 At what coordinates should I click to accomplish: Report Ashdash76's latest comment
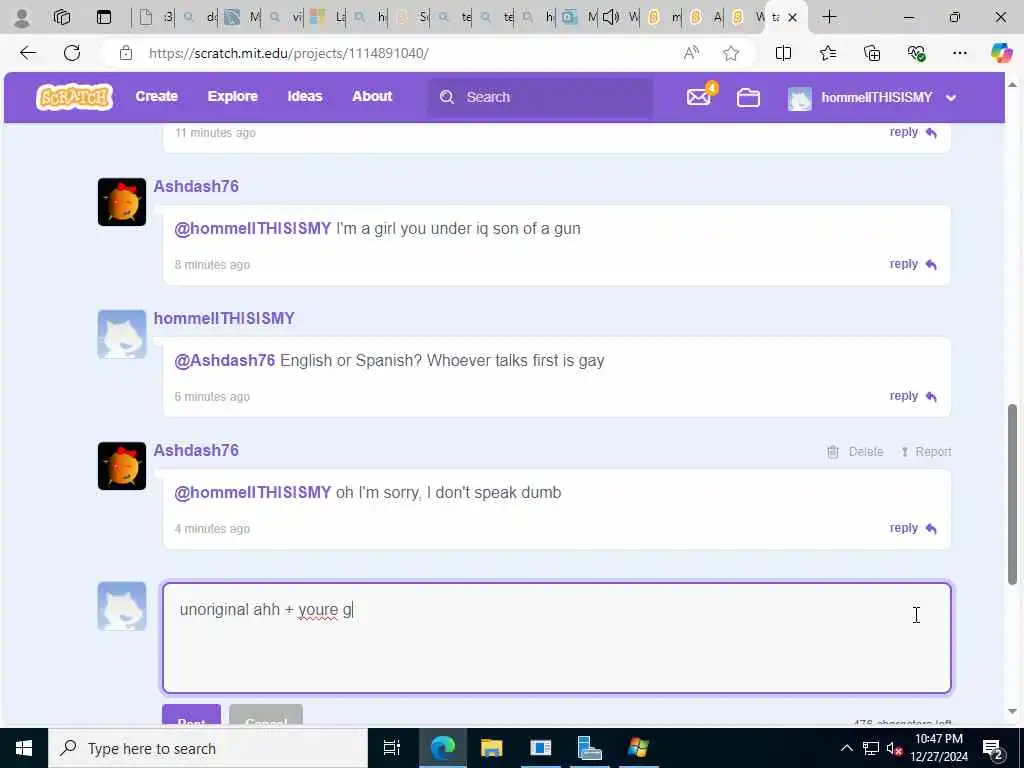coord(926,452)
